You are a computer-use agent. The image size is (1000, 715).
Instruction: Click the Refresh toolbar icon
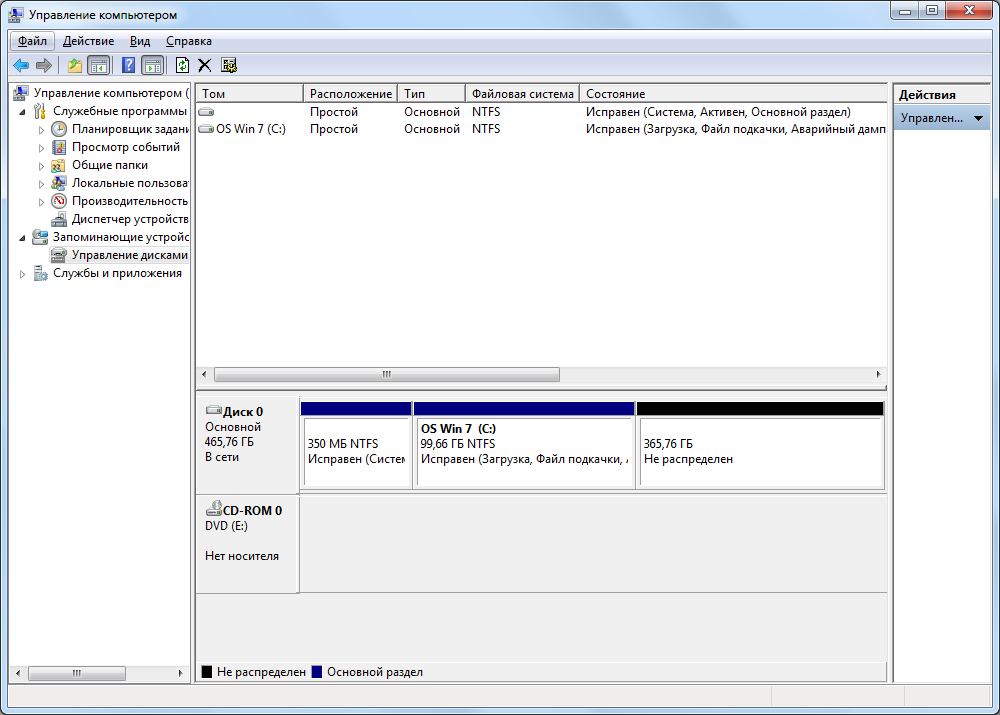point(182,66)
